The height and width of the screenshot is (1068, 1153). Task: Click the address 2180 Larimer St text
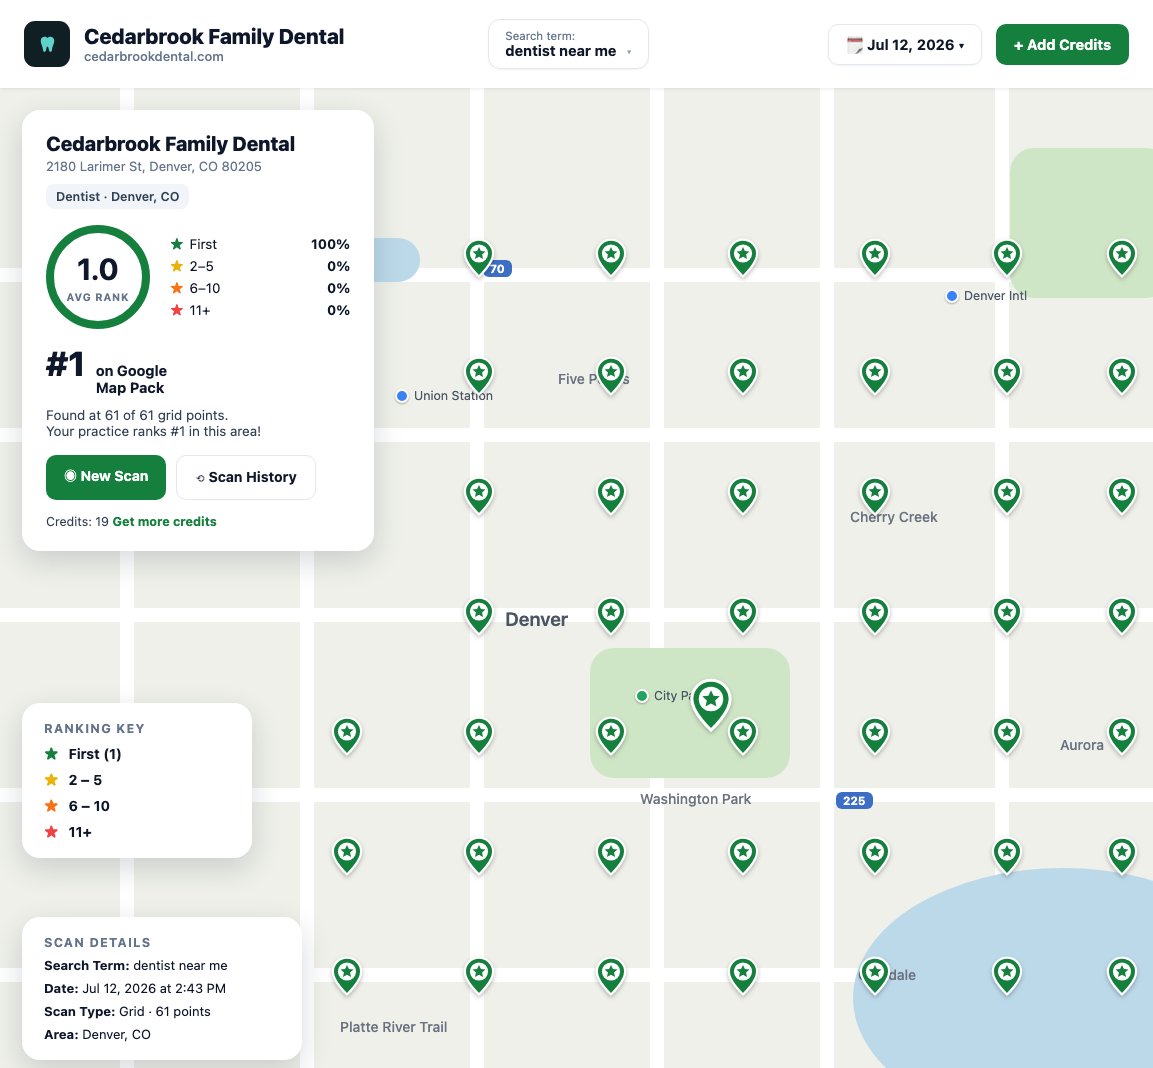coord(154,166)
